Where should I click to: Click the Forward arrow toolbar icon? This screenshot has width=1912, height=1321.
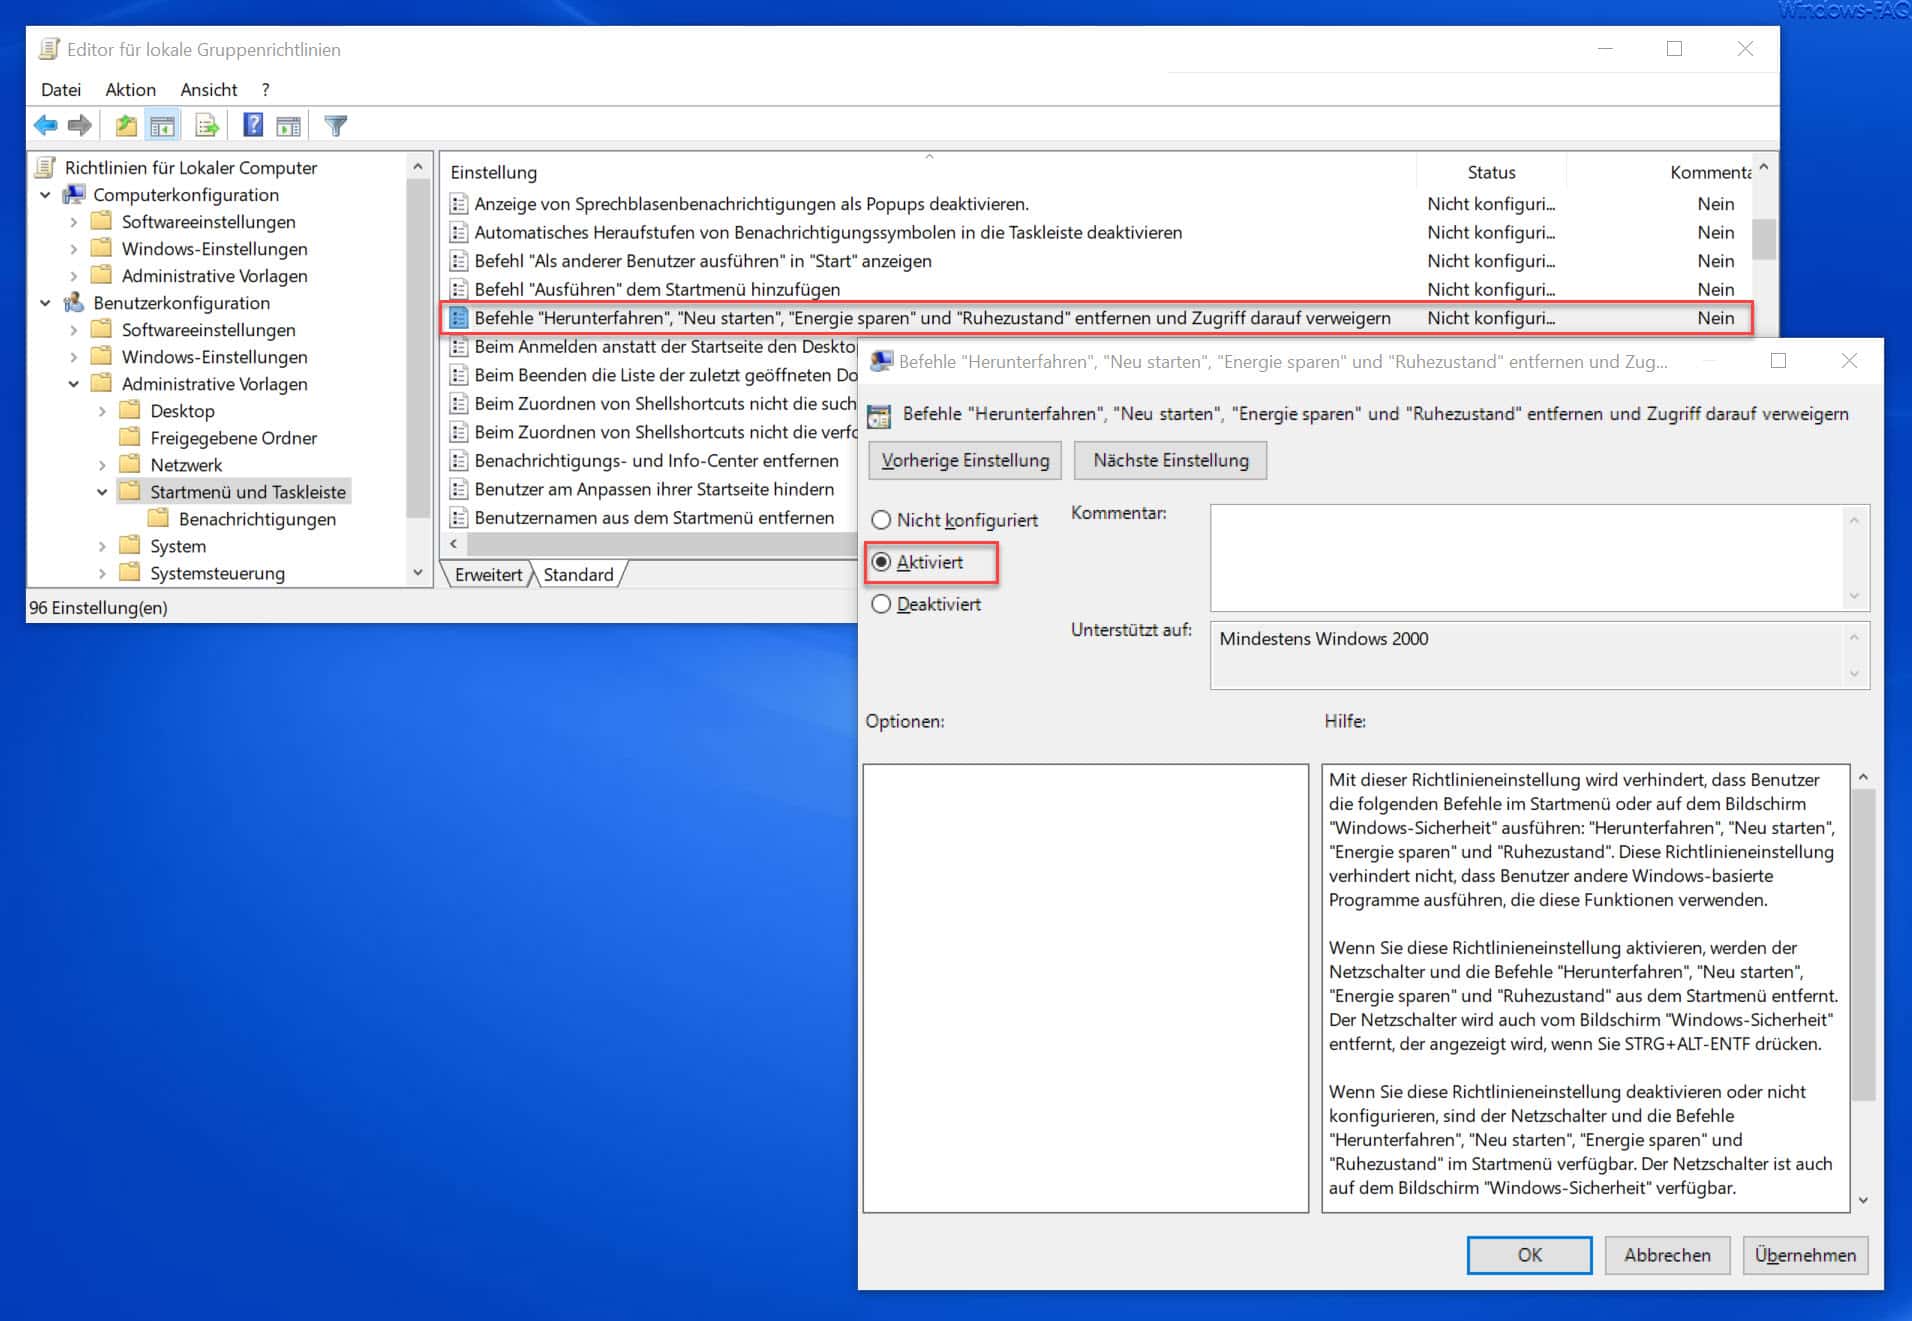click(x=79, y=125)
